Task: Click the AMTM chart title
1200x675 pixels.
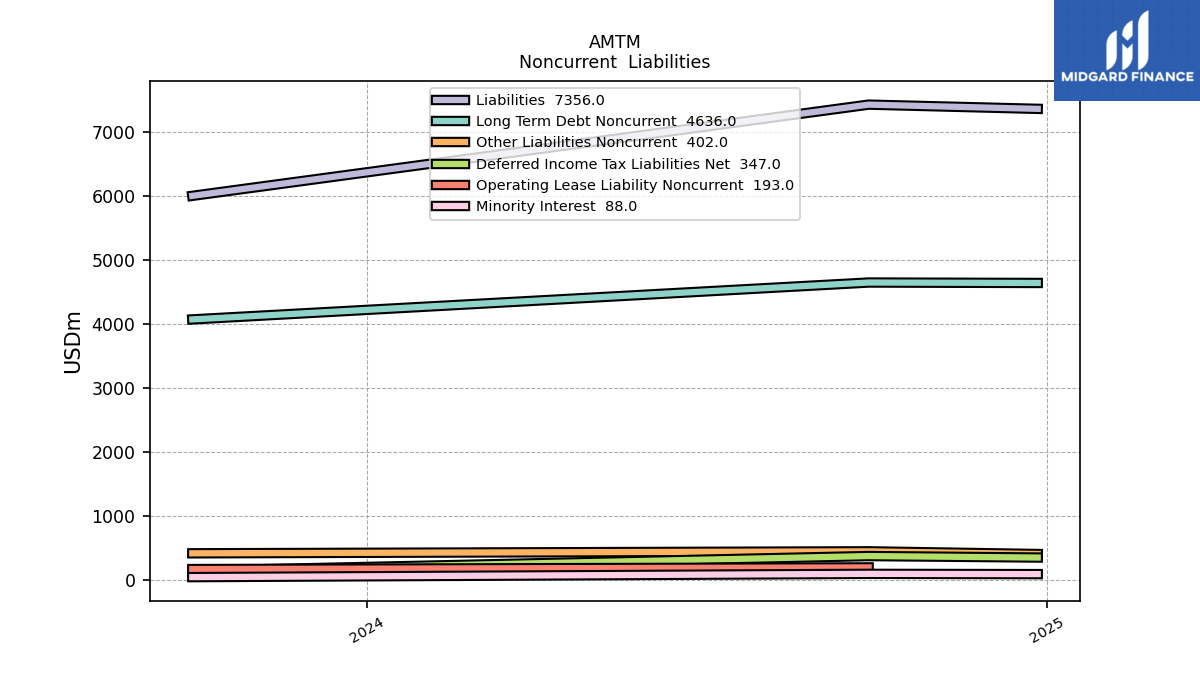Action: [x=614, y=42]
